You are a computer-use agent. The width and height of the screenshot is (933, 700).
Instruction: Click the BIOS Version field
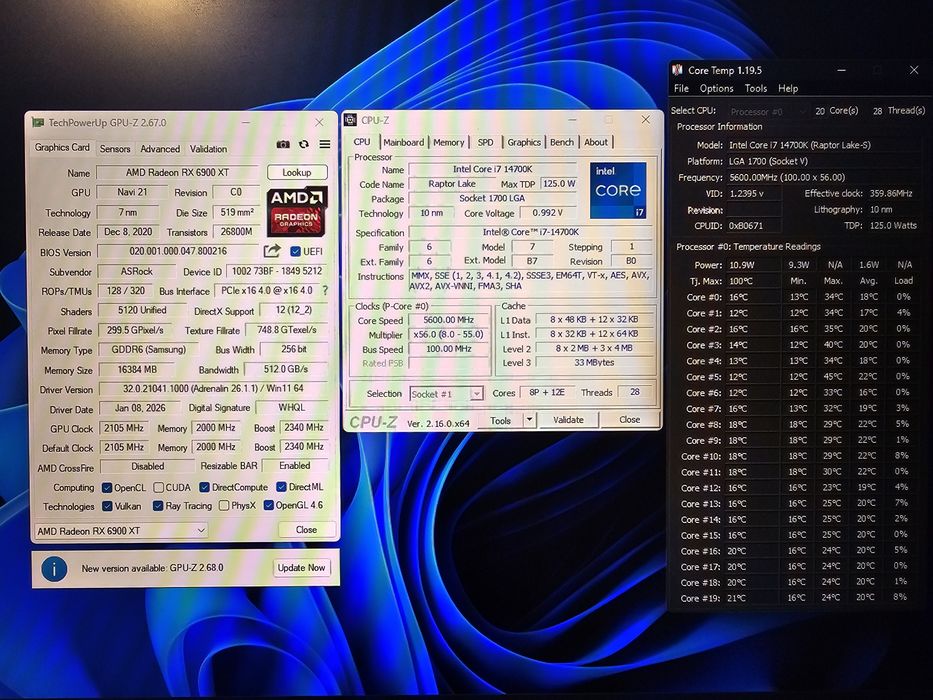(x=178, y=251)
